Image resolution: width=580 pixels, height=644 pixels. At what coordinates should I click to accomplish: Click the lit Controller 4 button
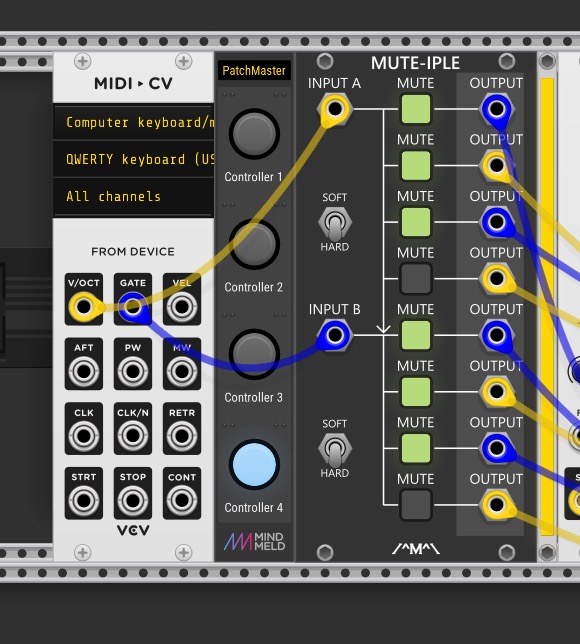click(254, 464)
